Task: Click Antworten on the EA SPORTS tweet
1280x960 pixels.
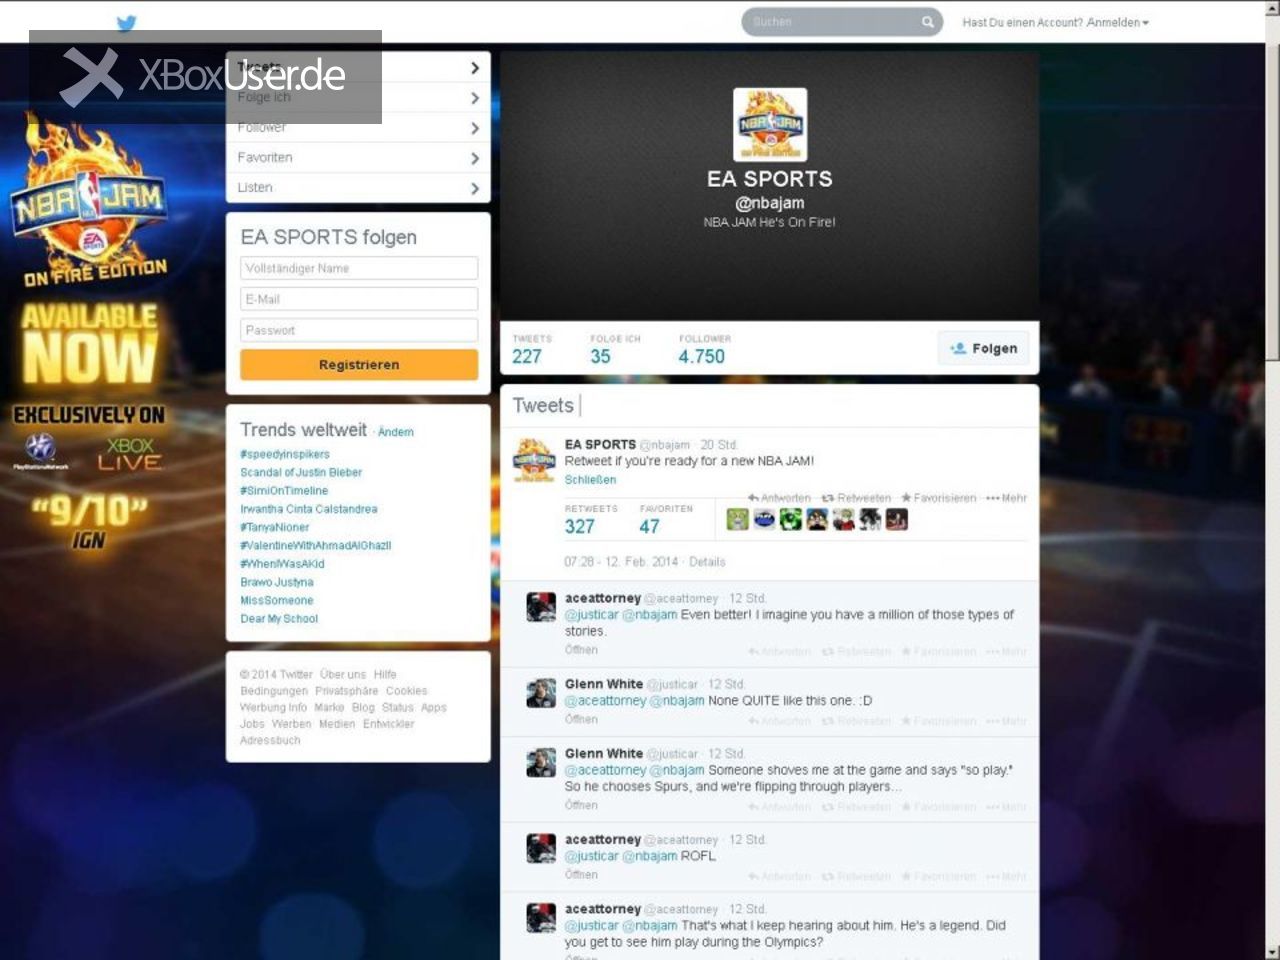Action: 779,498
